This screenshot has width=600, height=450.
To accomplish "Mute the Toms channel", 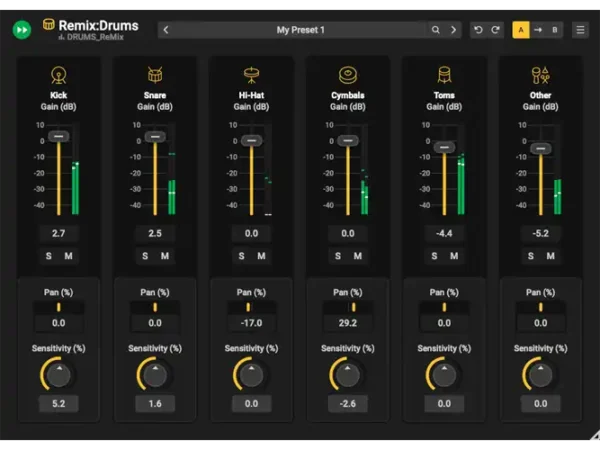I will click(454, 256).
